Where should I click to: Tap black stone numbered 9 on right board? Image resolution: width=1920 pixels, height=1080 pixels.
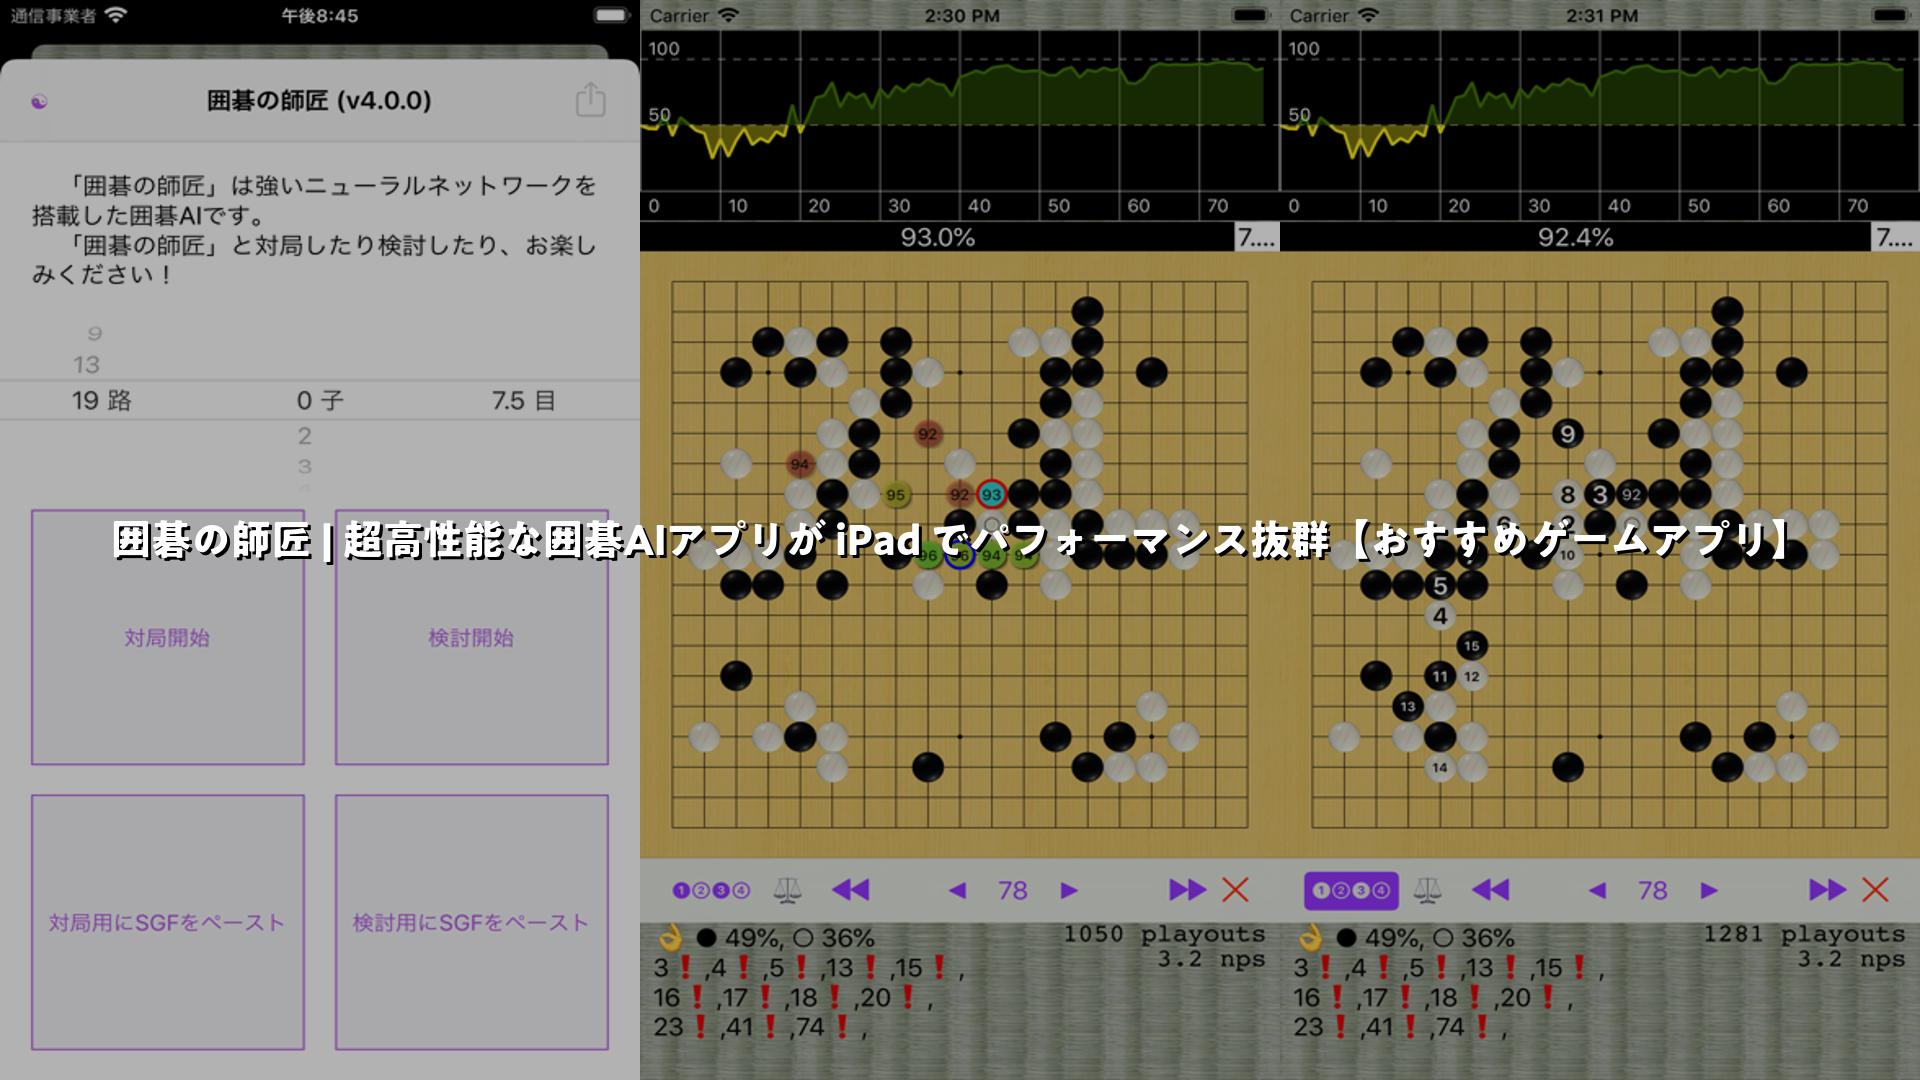tap(1567, 433)
